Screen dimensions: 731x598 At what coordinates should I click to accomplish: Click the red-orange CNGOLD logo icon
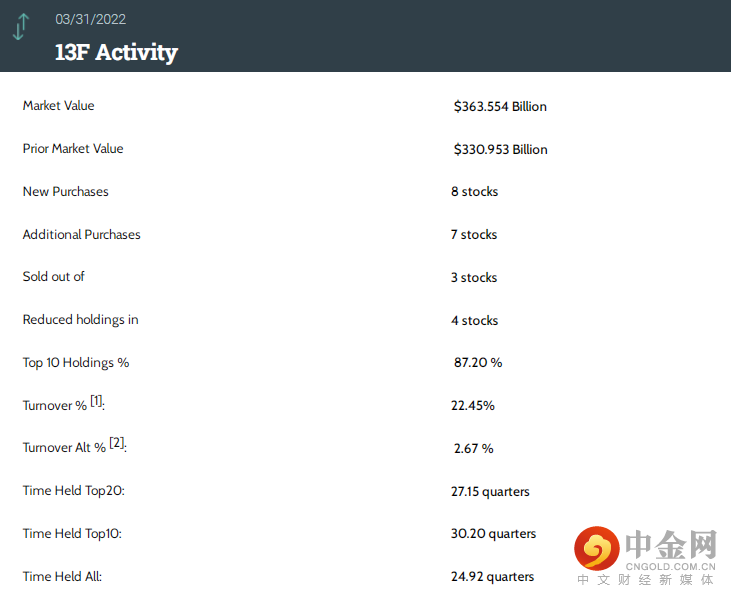(x=597, y=548)
